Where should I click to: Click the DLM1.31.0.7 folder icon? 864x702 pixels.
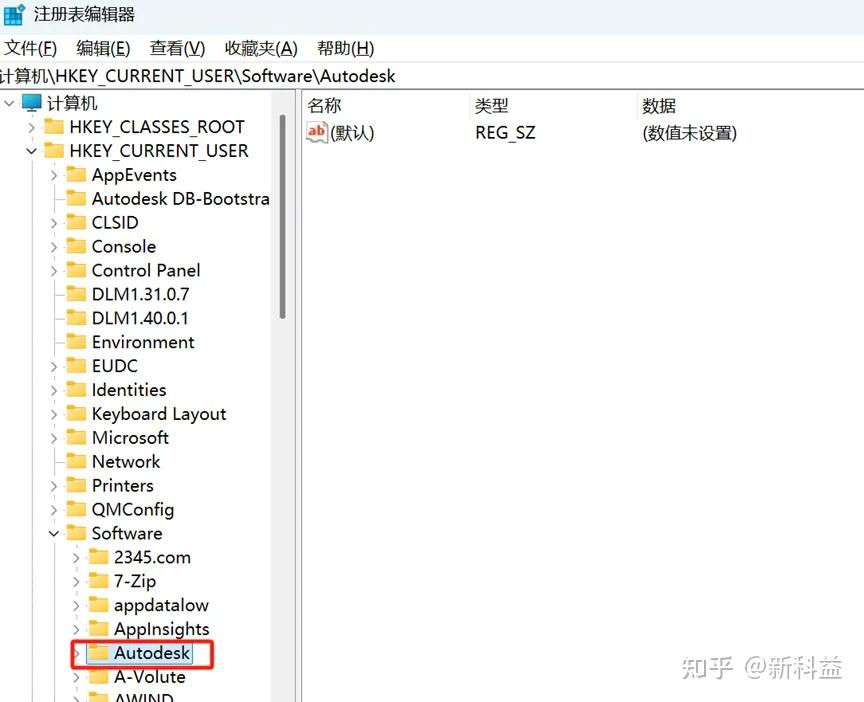click(76, 294)
